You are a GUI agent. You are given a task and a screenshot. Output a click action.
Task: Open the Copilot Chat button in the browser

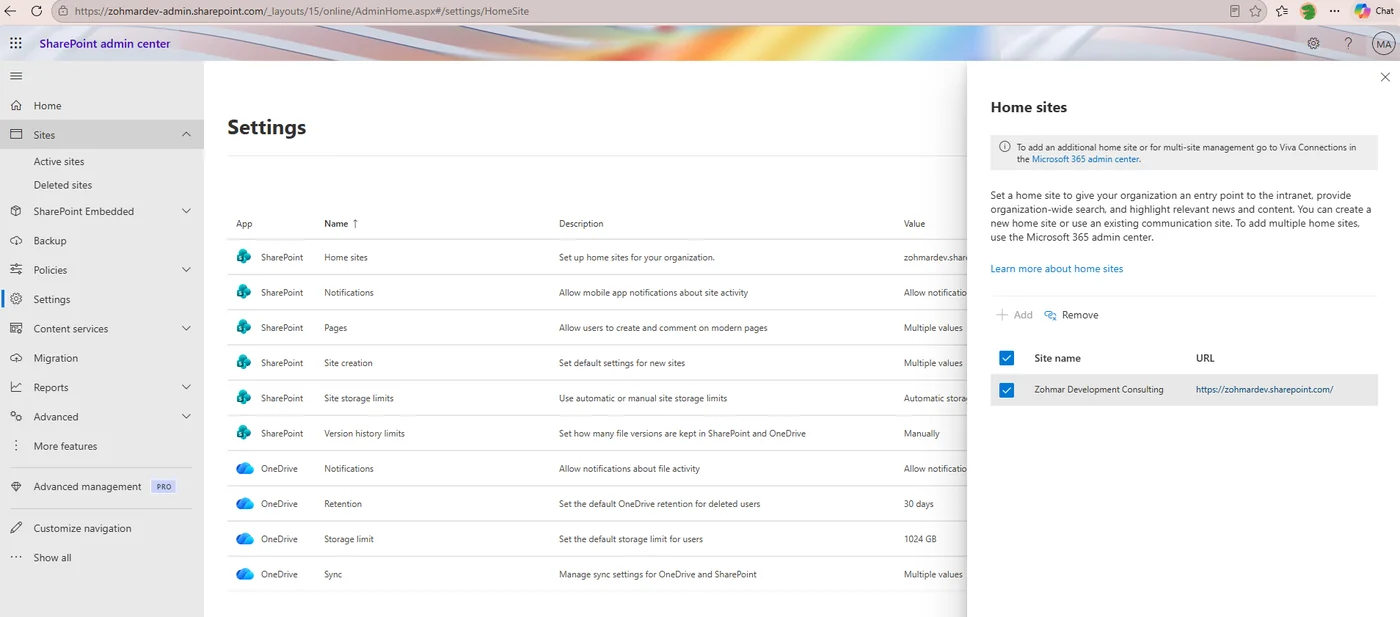click(1375, 11)
